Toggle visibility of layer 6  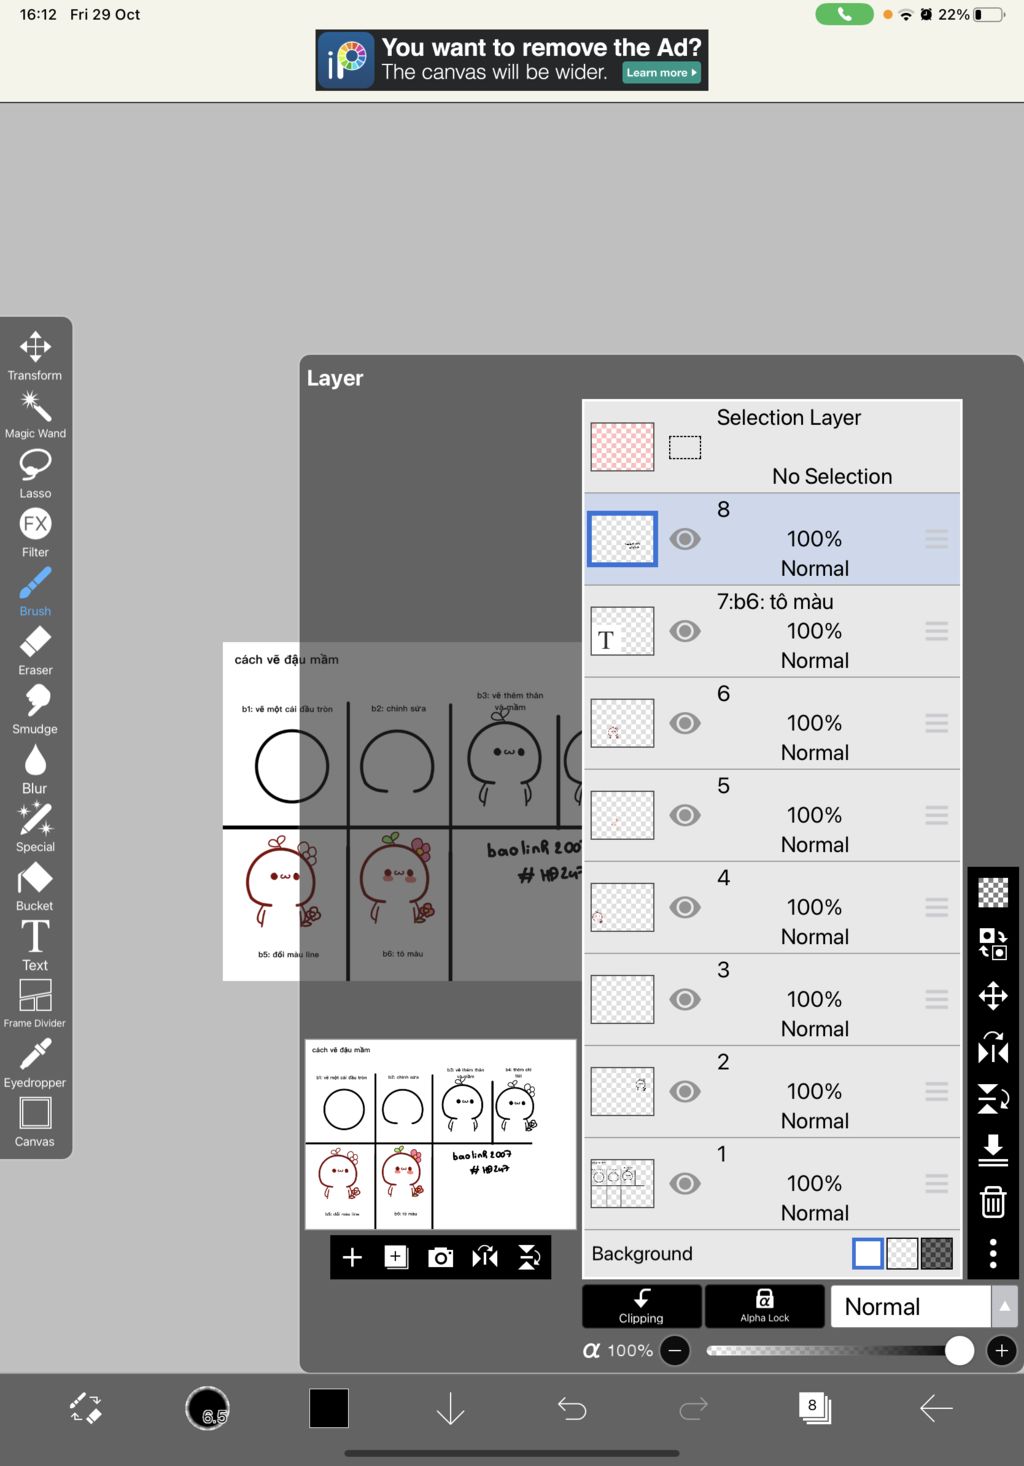(x=685, y=723)
